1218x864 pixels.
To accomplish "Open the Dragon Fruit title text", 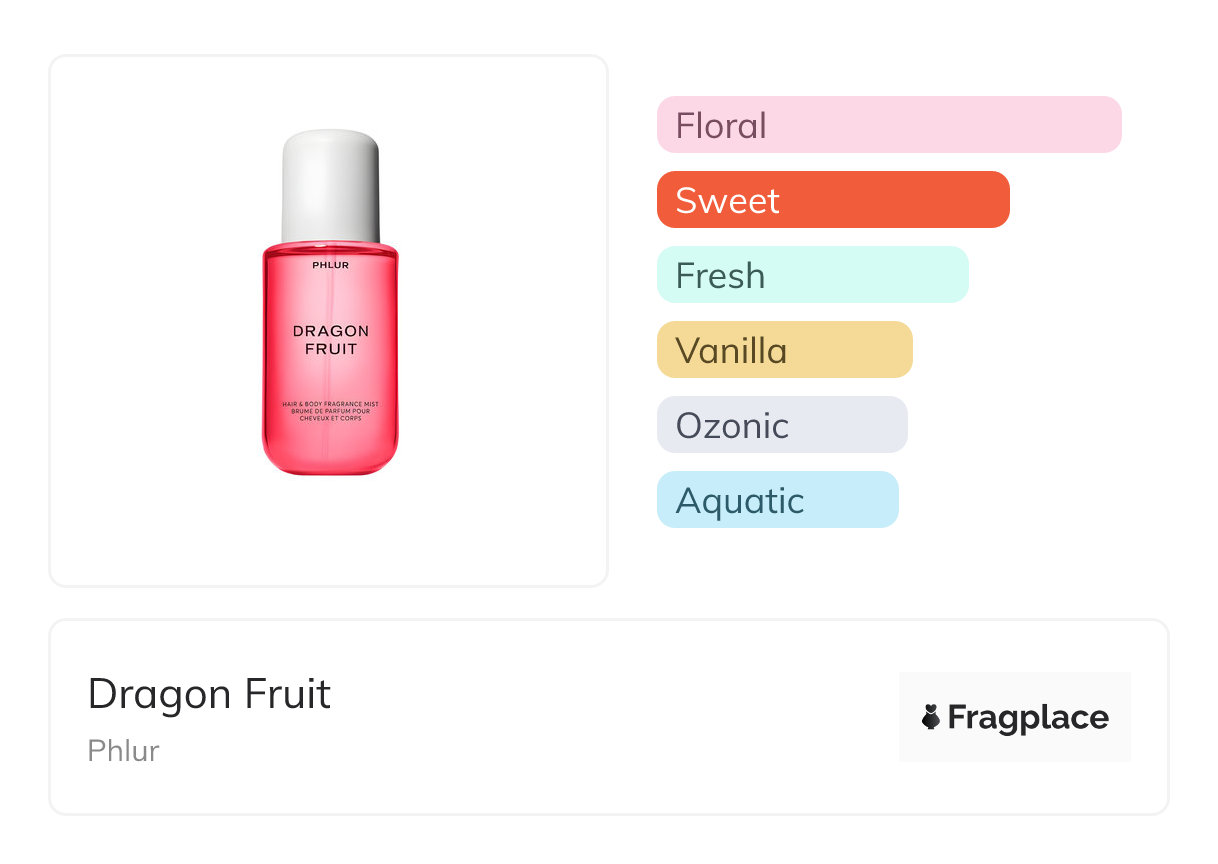I will 209,694.
